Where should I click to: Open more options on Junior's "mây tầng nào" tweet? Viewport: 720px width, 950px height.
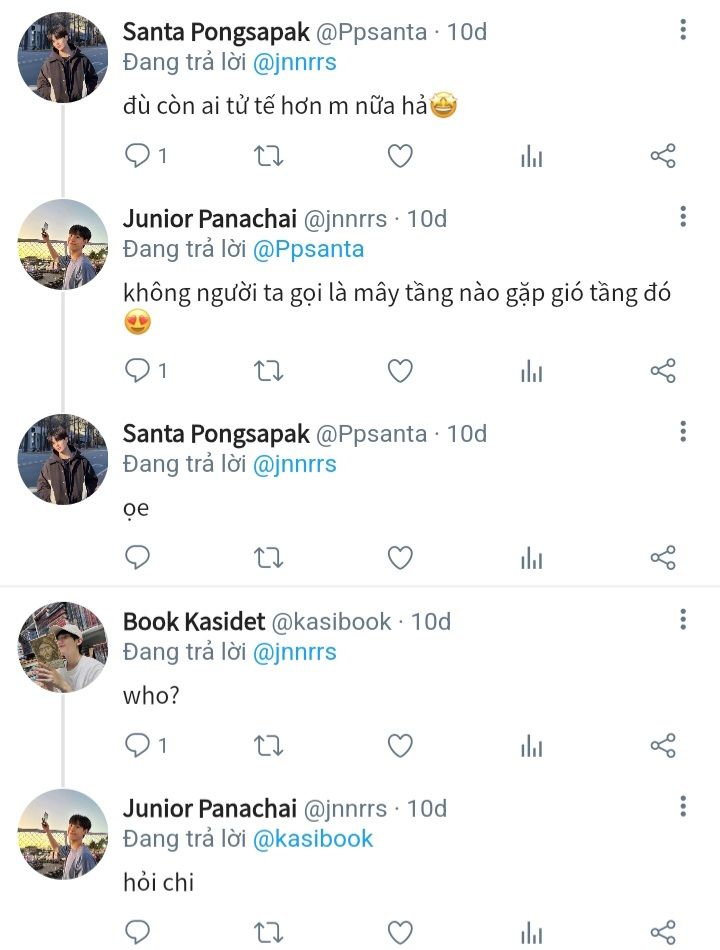click(x=683, y=217)
